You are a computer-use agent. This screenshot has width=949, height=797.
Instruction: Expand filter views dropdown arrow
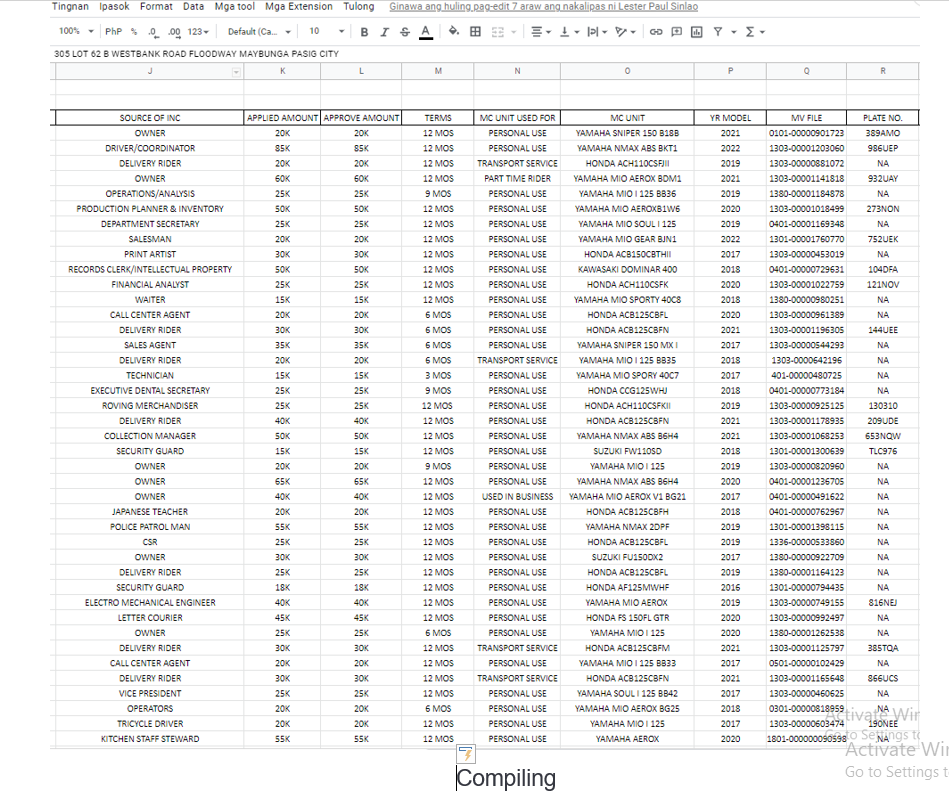734,32
